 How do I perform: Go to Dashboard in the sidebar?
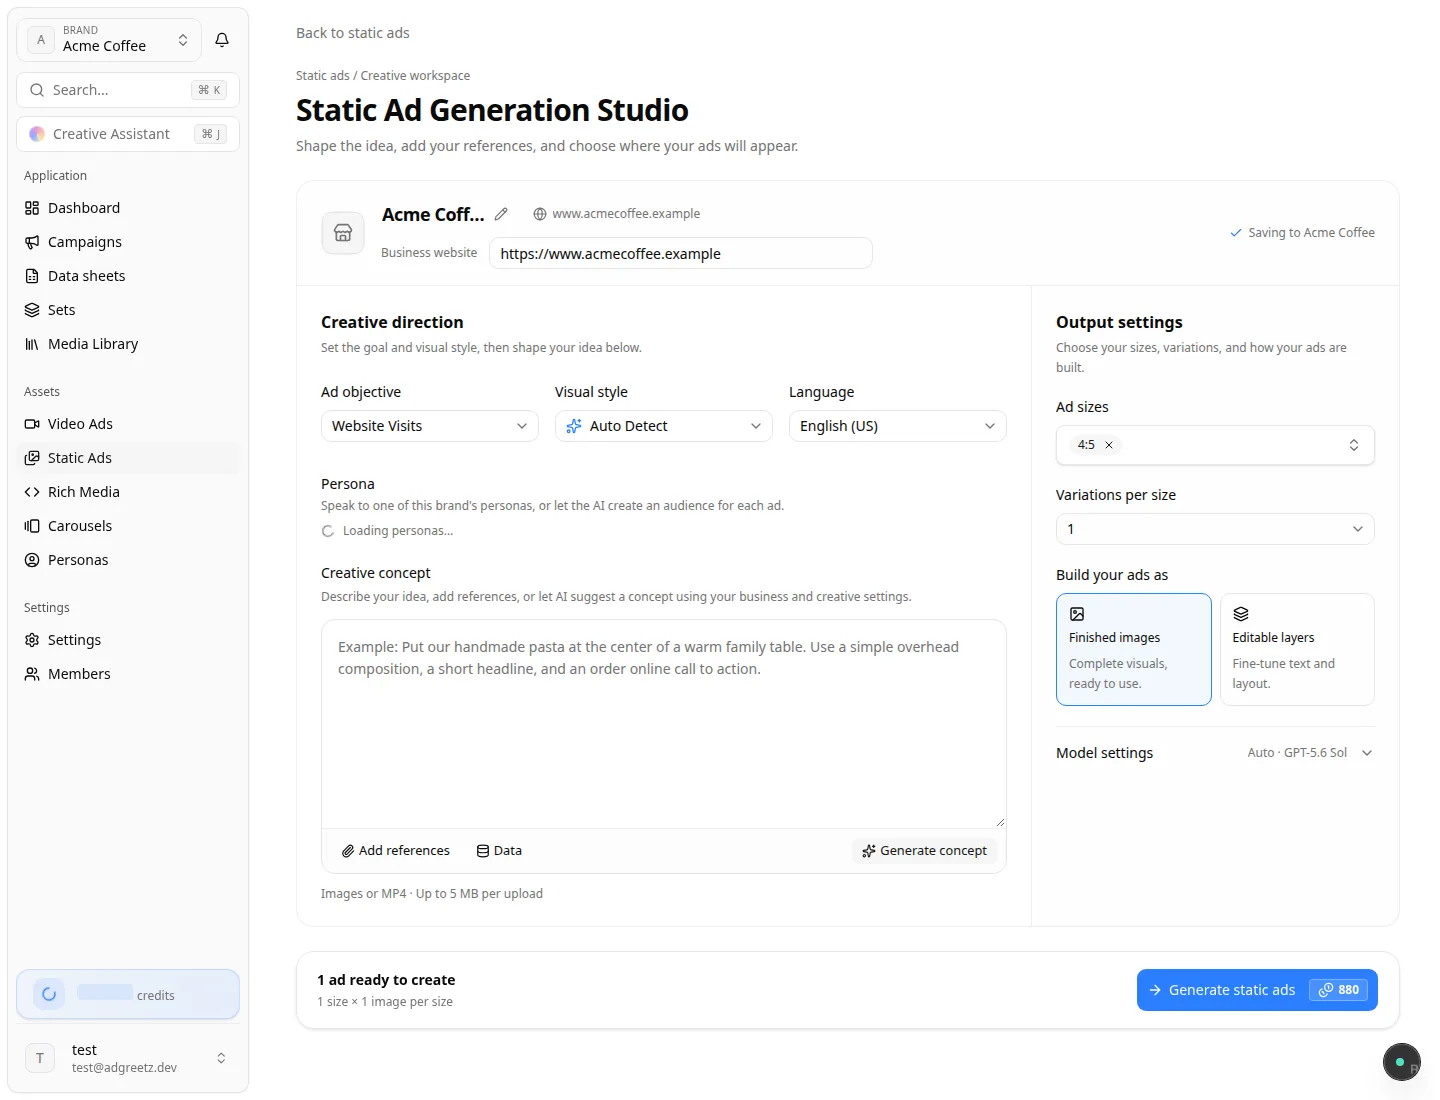(128, 208)
